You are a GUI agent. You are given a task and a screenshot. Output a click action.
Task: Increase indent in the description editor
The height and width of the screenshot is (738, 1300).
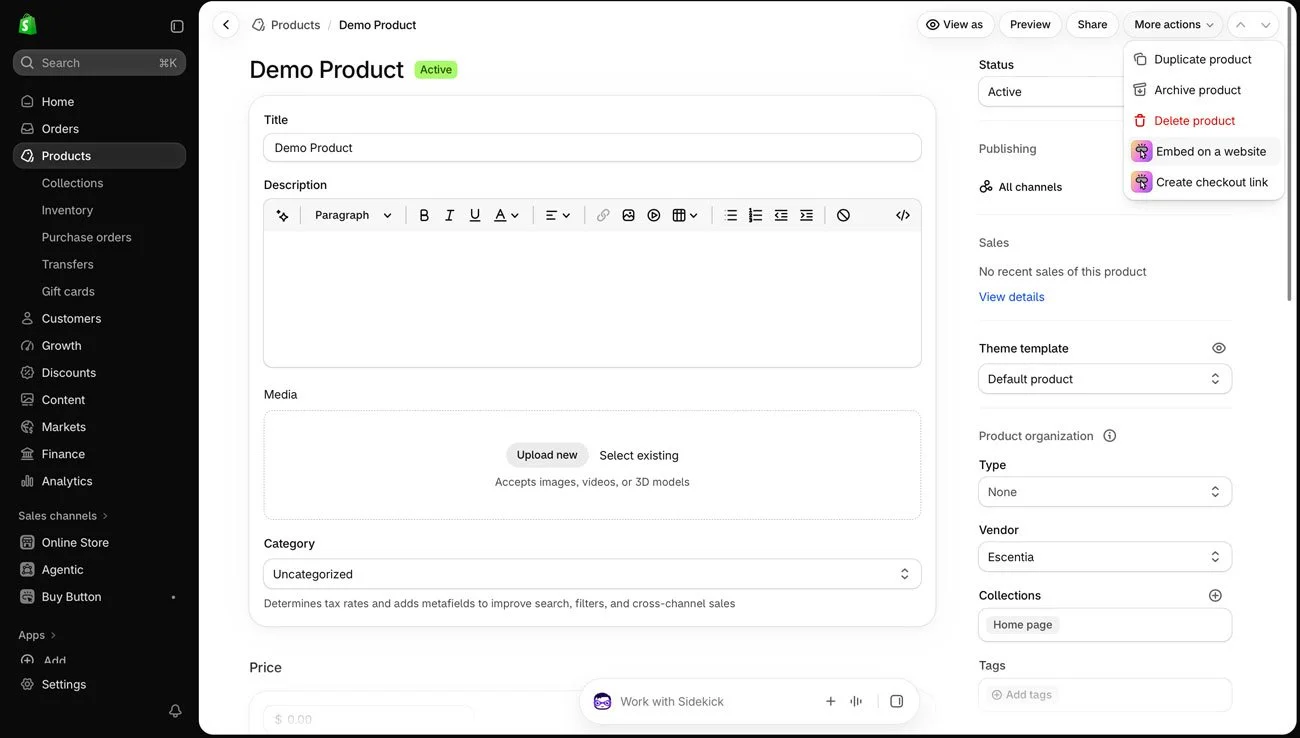click(x=806, y=215)
